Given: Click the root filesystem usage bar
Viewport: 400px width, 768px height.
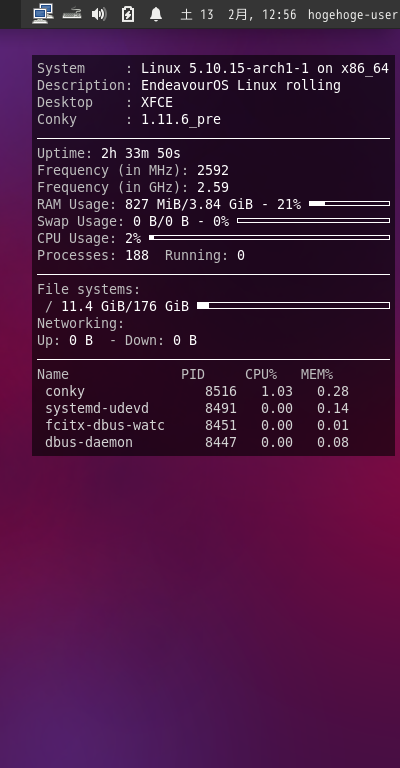Looking at the screenshot, I should (x=293, y=306).
